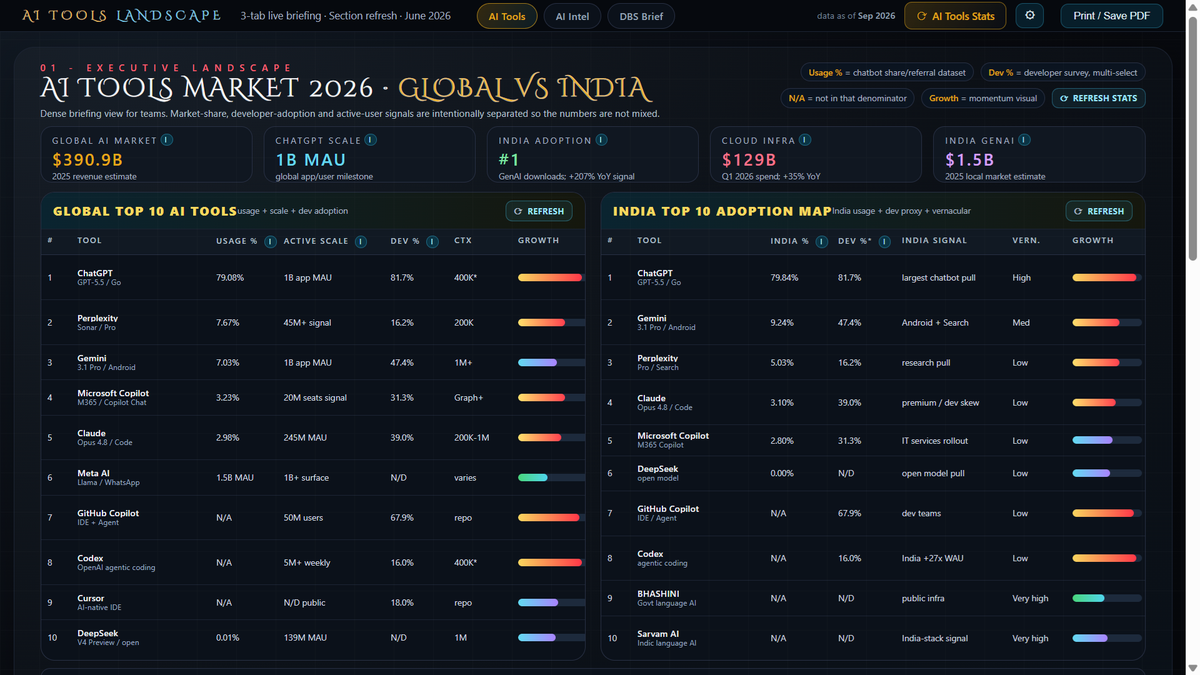Select BHASHINI in India table

click(873, 598)
